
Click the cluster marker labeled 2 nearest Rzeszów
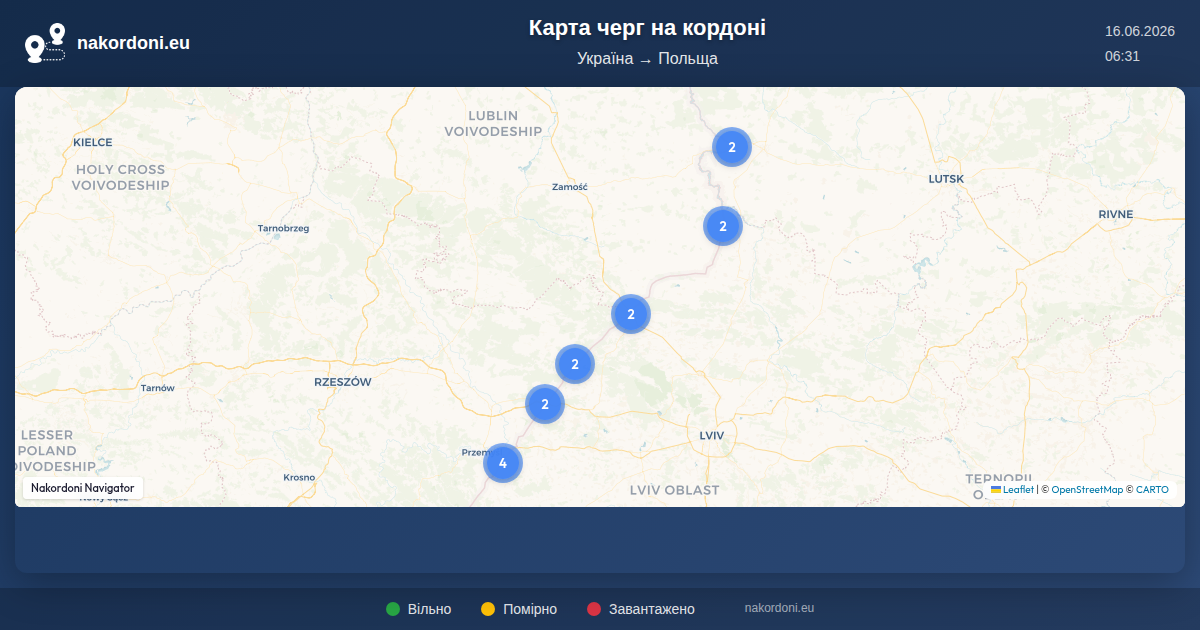click(545, 404)
